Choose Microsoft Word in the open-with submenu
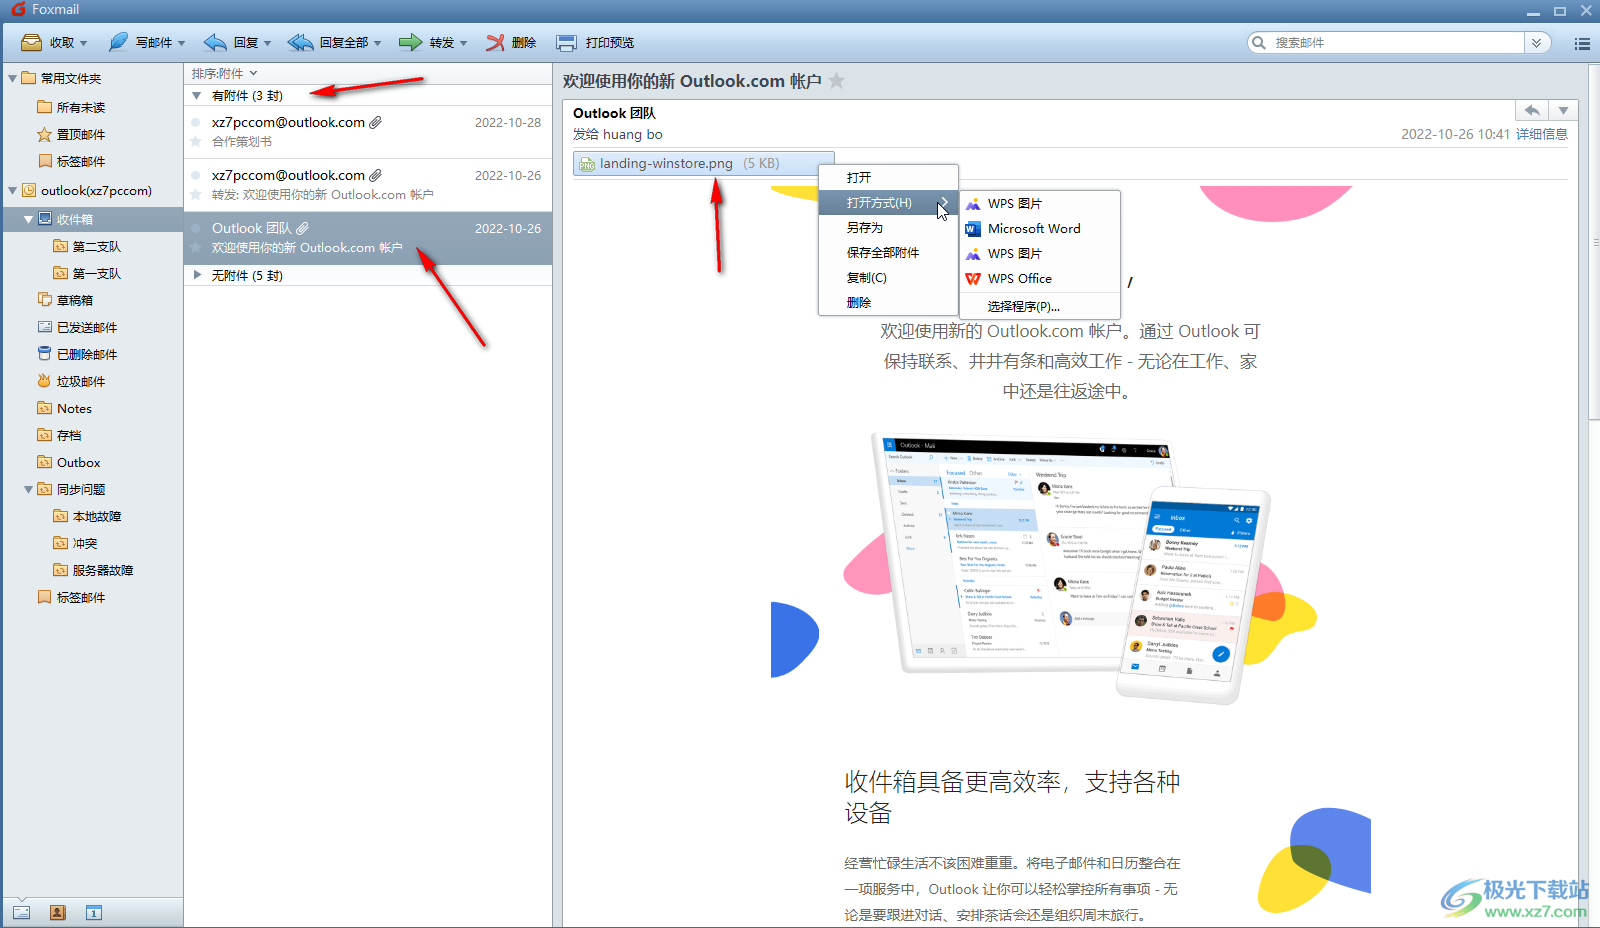1600x928 pixels. tap(1034, 228)
